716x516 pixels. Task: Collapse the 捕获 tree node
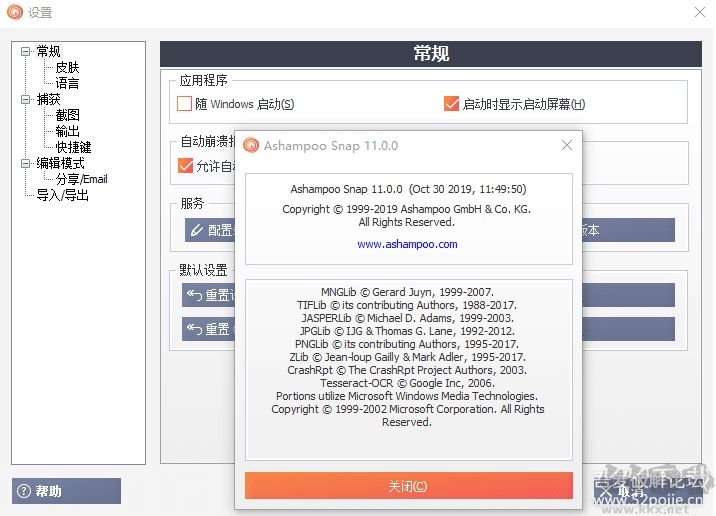[x=25, y=99]
